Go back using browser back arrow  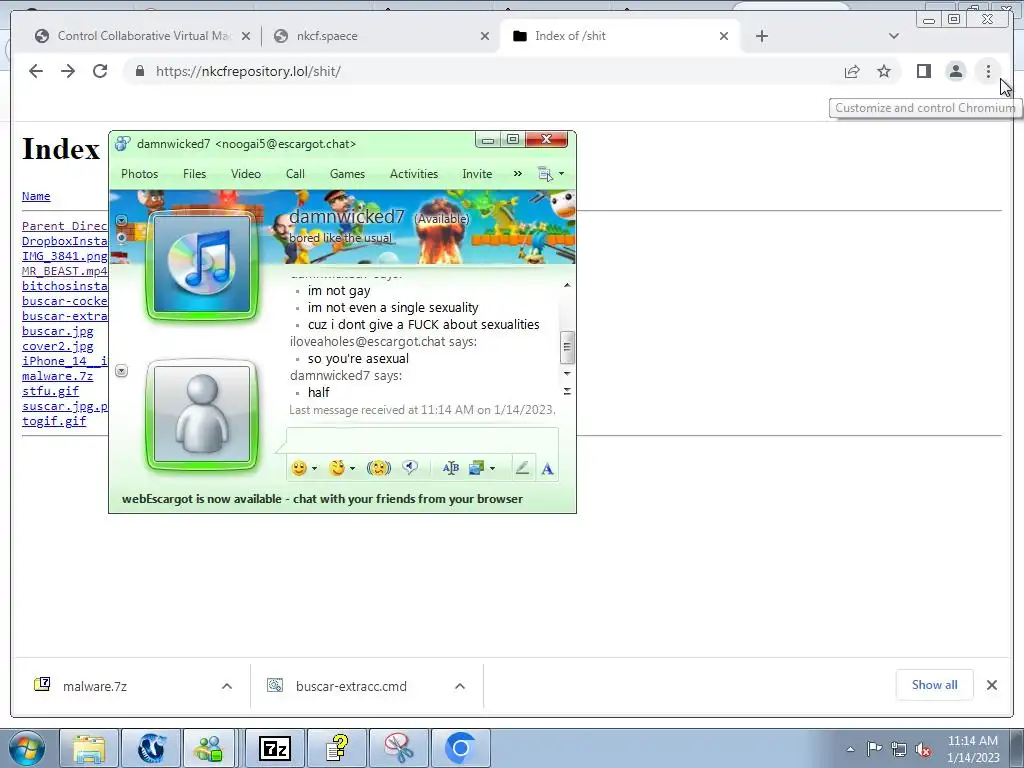[x=36, y=71]
